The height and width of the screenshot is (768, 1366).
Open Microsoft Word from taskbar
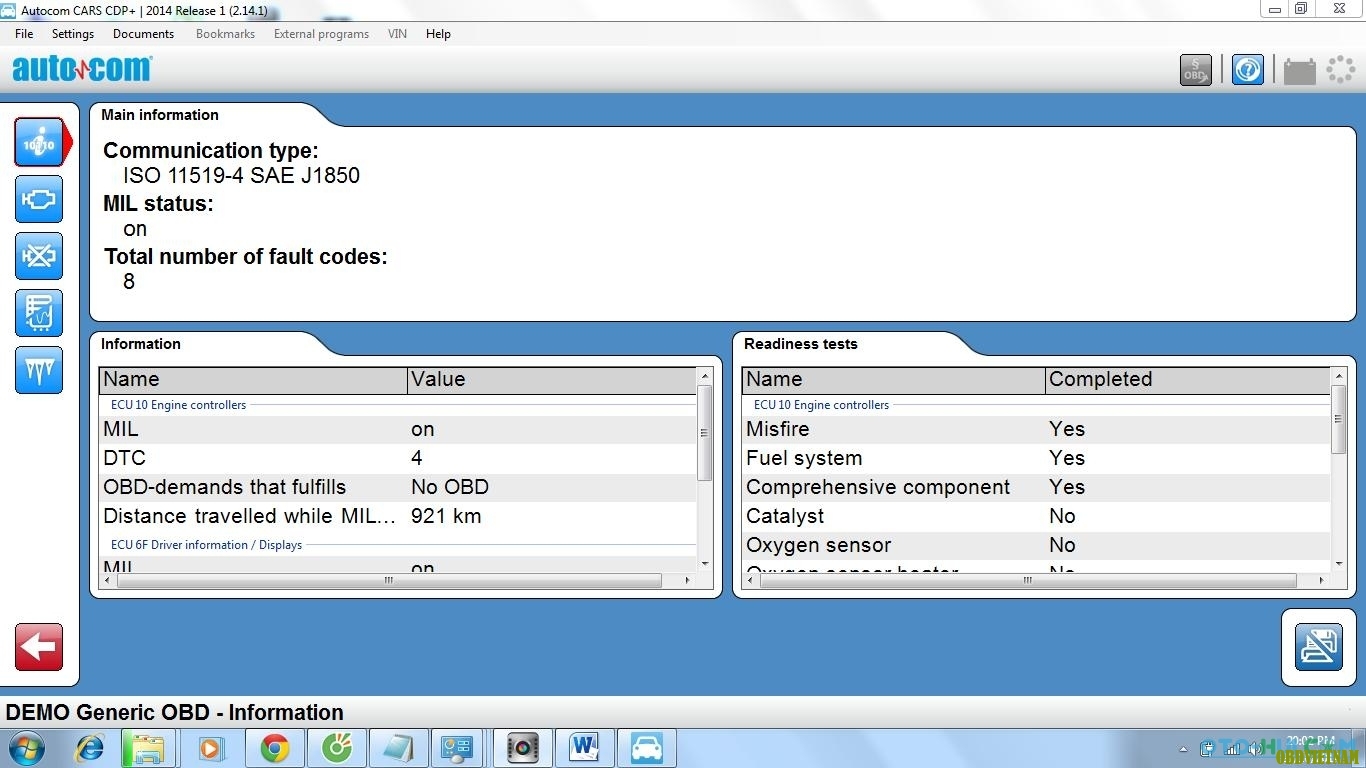[584, 748]
